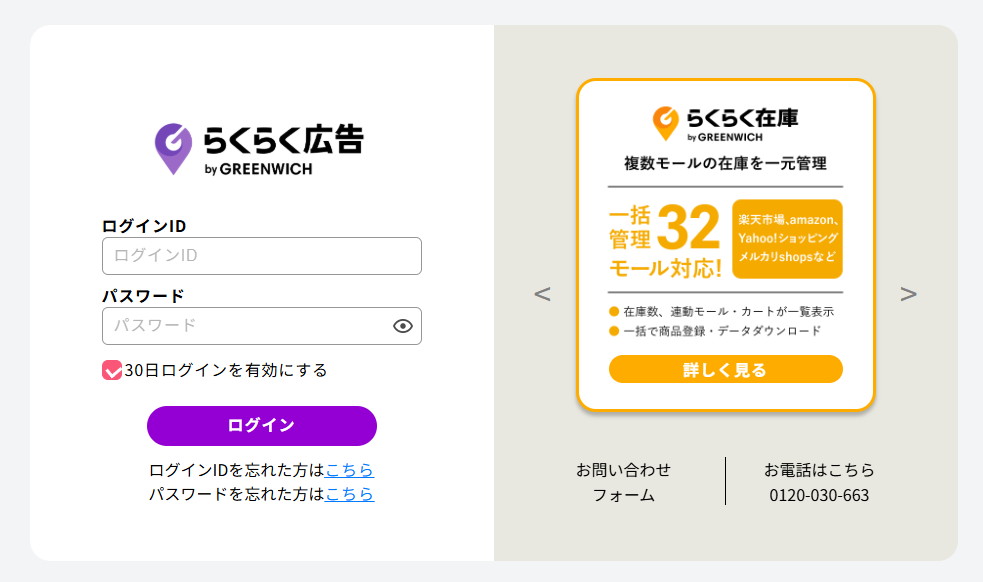Viewport: 983px width, 582px height.
Task: Click the 30日ログインを有効にする label text
Action: click(226, 370)
